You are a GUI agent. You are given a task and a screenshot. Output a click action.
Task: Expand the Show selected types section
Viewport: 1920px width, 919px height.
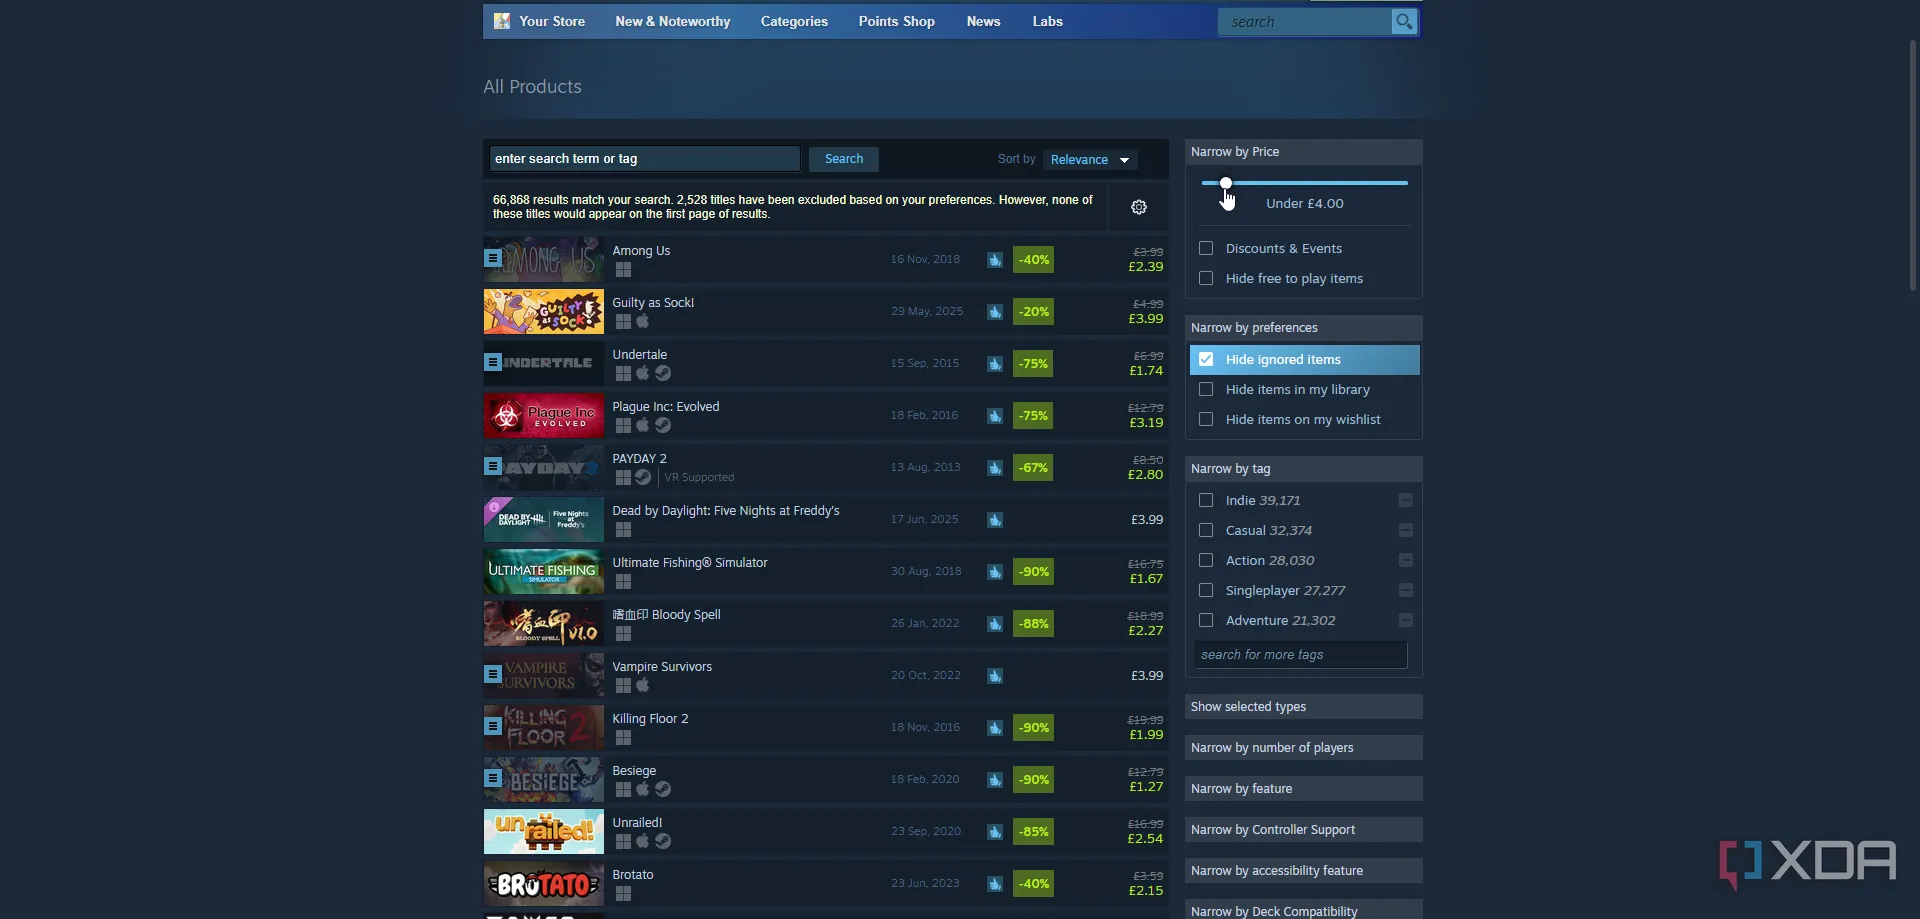click(1302, 707)
